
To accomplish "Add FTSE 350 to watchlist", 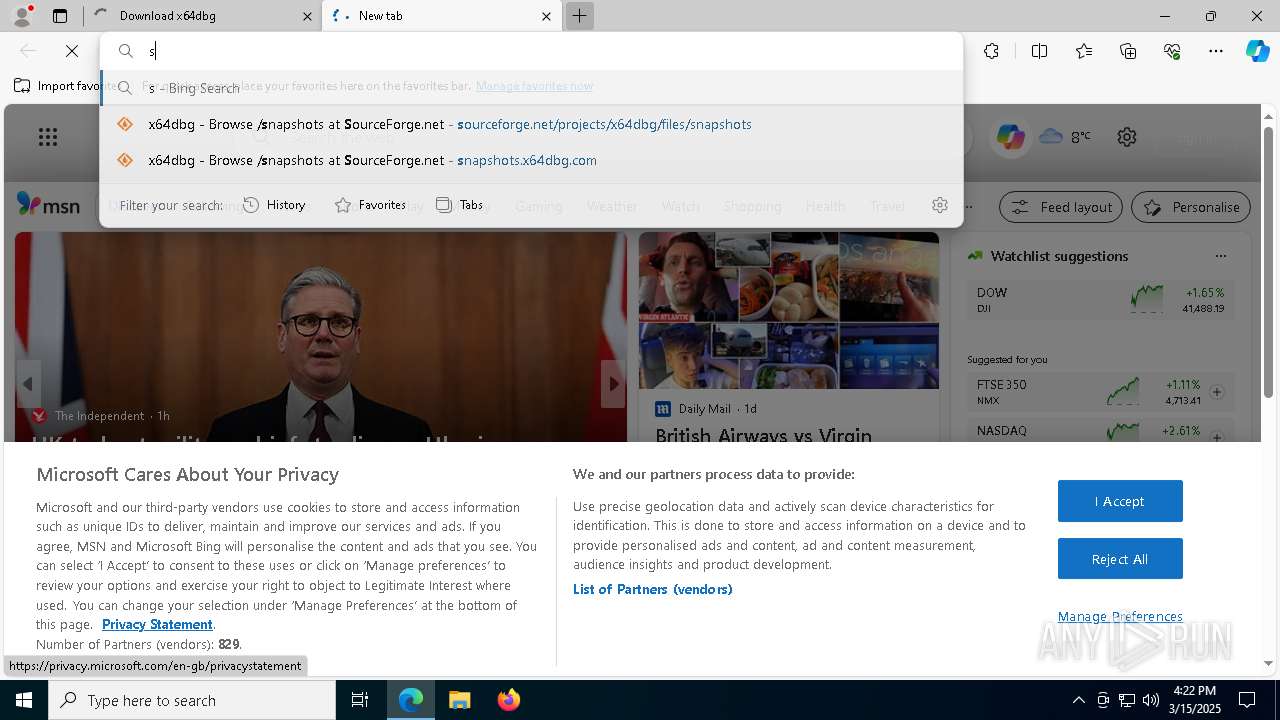I will [x=1217, y=392].
